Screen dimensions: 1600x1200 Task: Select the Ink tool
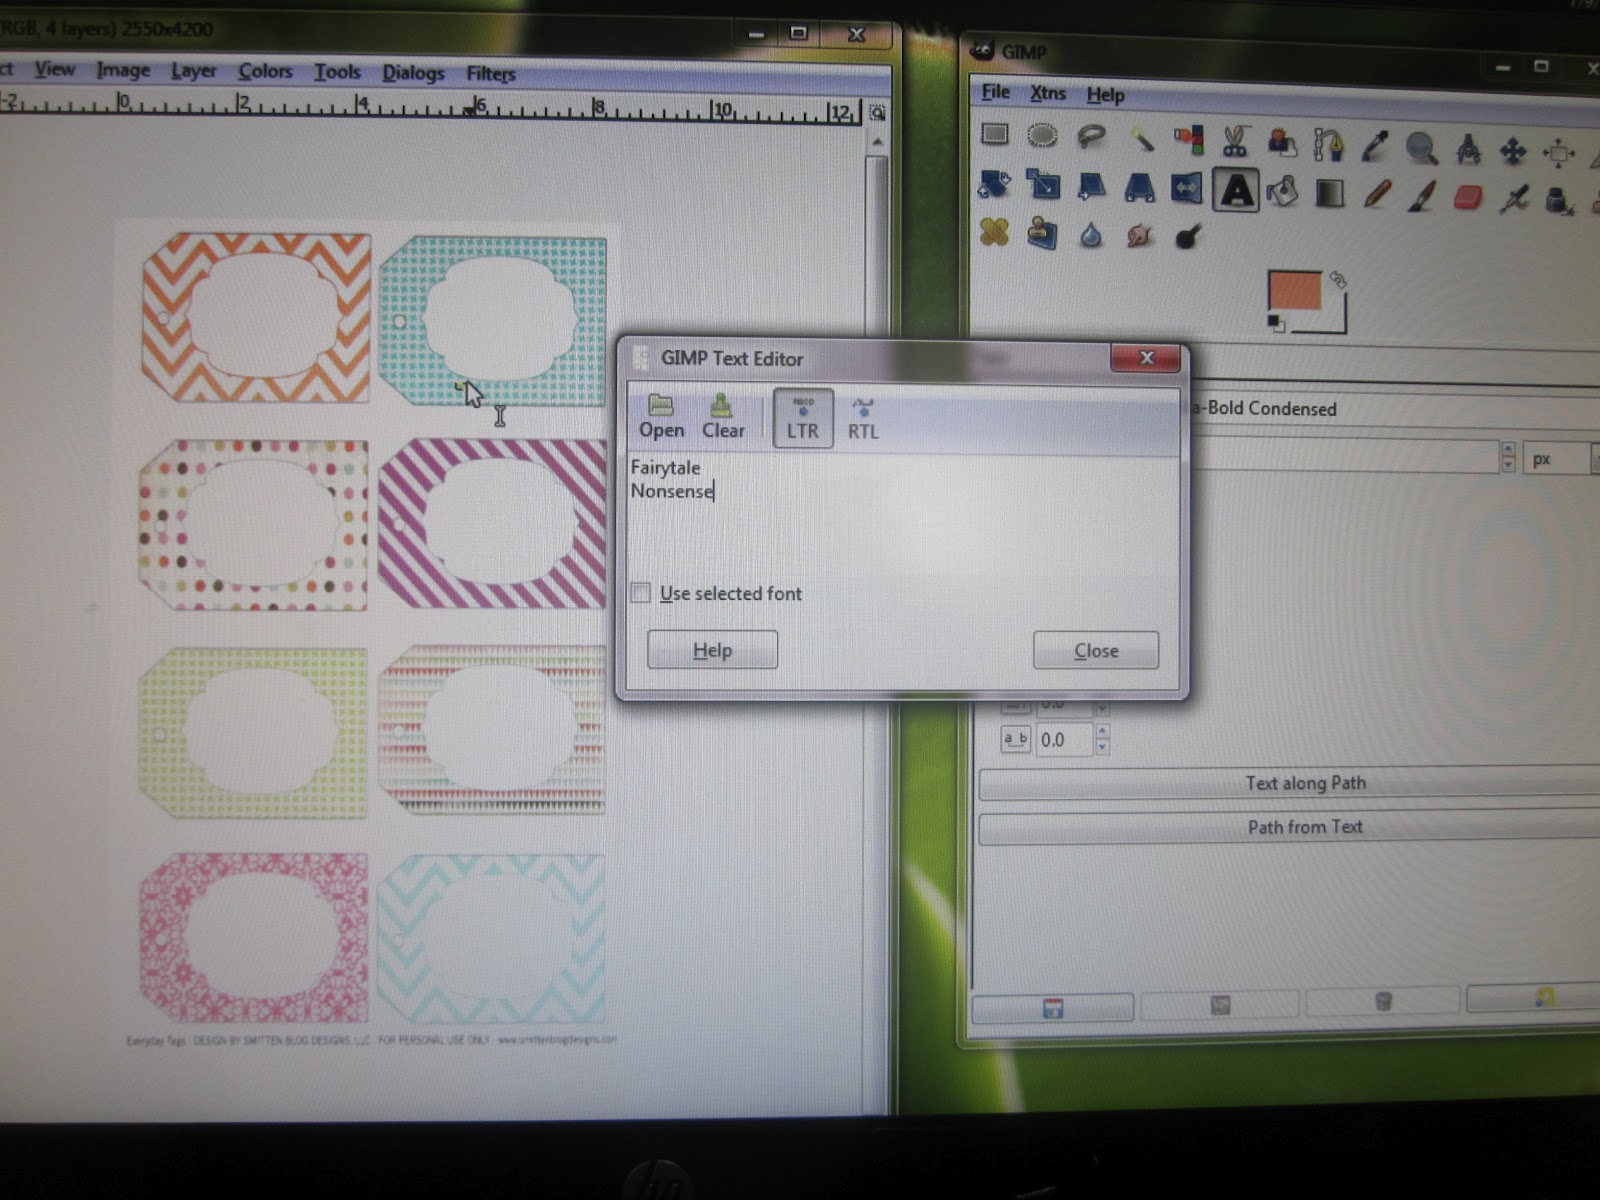point(1559,201)
